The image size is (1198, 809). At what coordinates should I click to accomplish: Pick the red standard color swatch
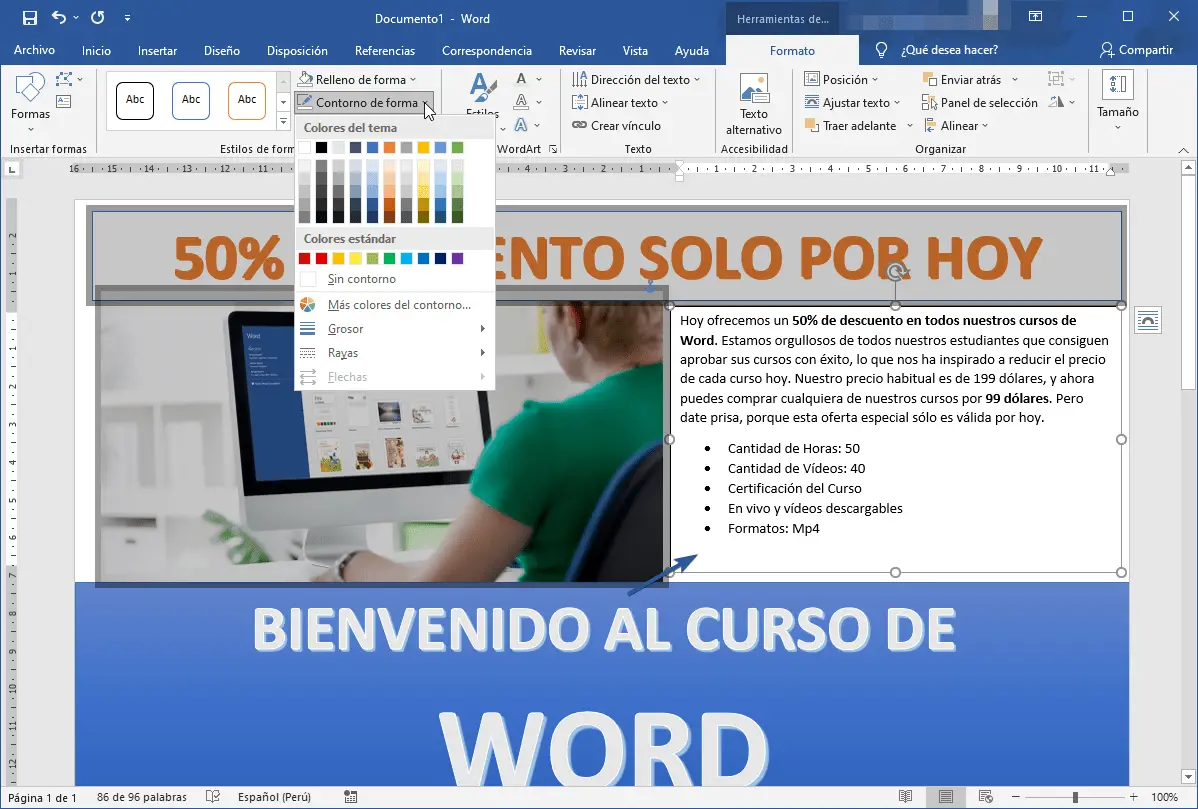point(319,257)
